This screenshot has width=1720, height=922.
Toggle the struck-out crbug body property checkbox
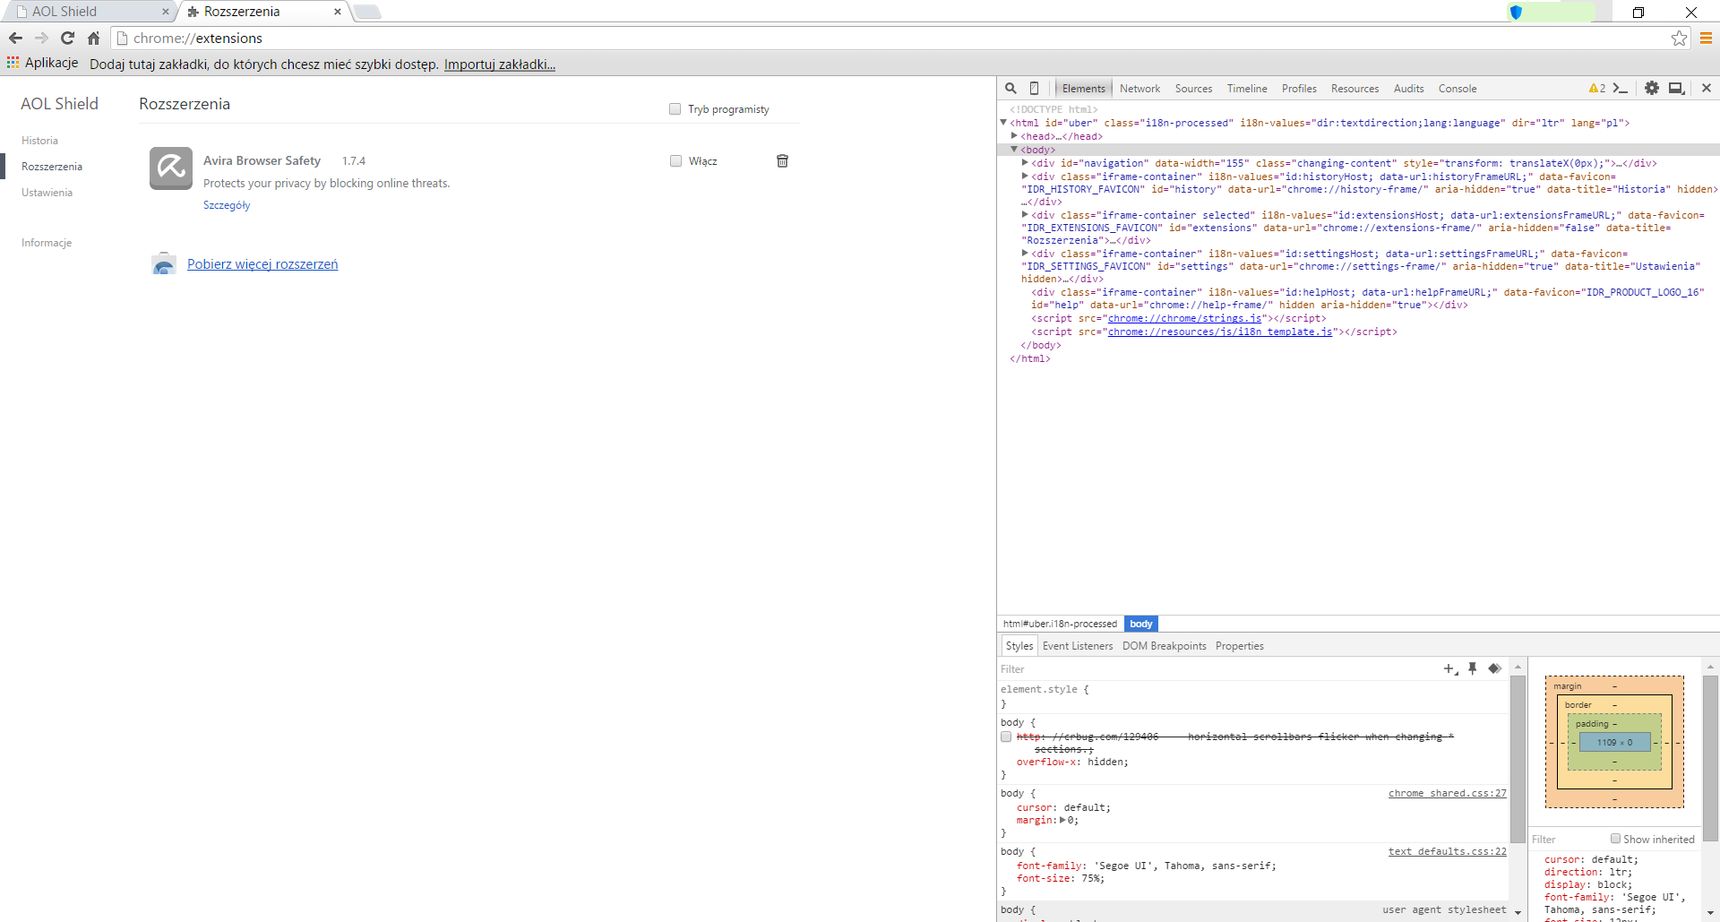pyautogui.click(x=1006, y=737)
